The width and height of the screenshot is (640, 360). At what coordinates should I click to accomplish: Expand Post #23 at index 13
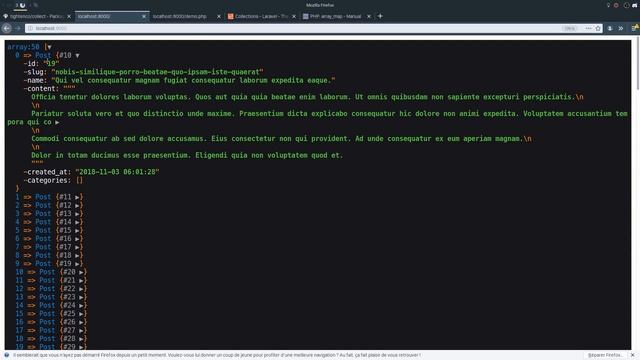point(81,297)
